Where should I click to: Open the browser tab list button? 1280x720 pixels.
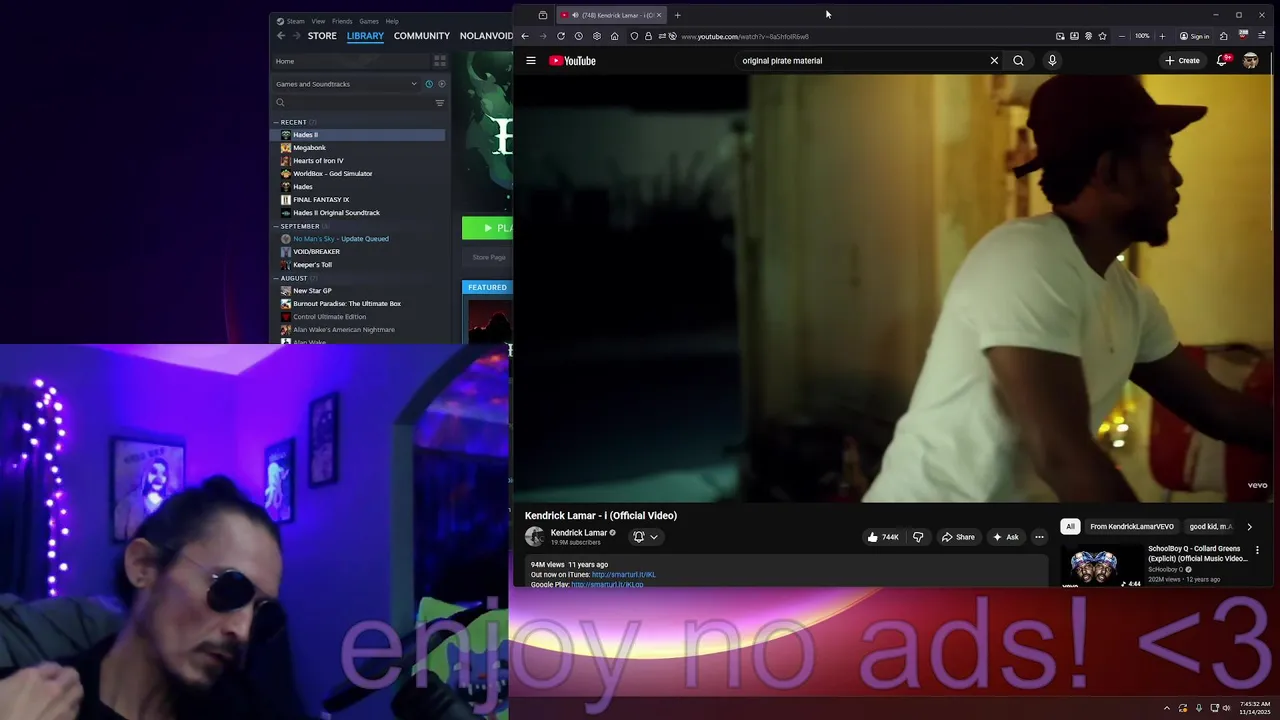(543, 15)
